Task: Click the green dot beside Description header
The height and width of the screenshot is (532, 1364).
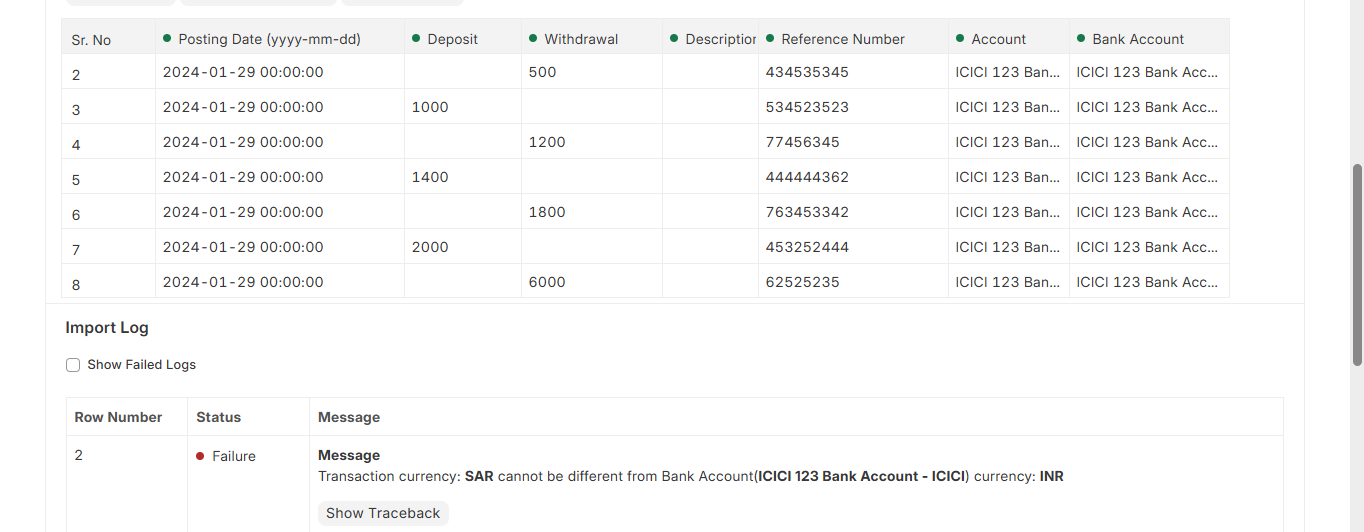Action: pyautogui.click(x=674, y=38)
